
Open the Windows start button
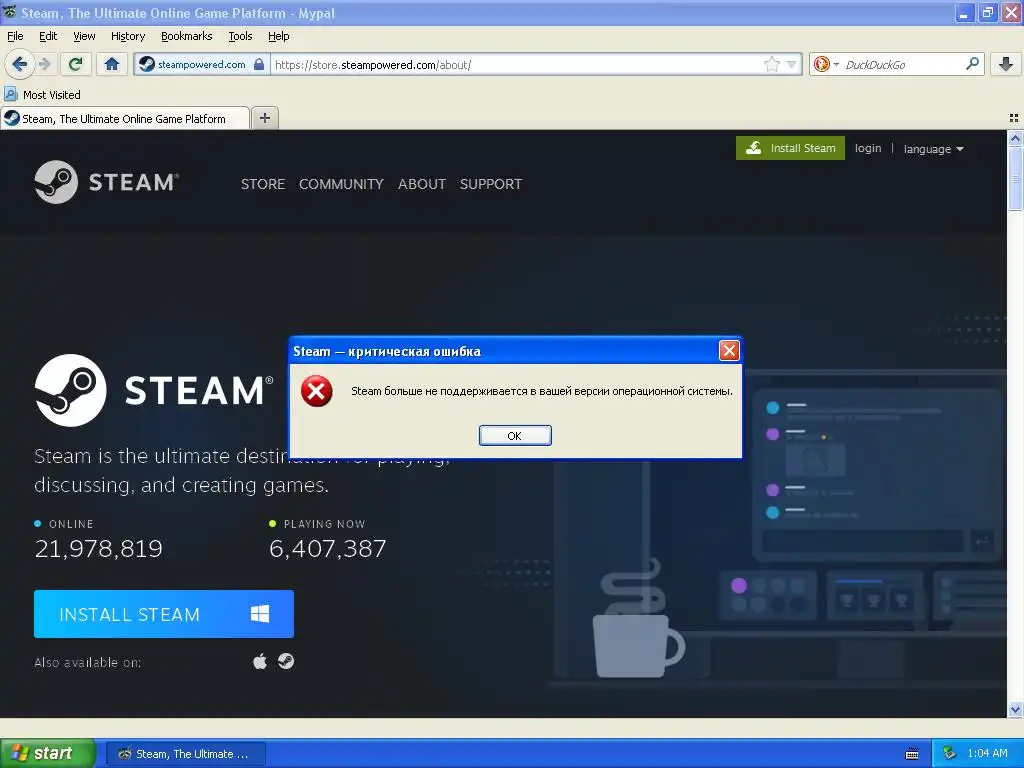47,753
